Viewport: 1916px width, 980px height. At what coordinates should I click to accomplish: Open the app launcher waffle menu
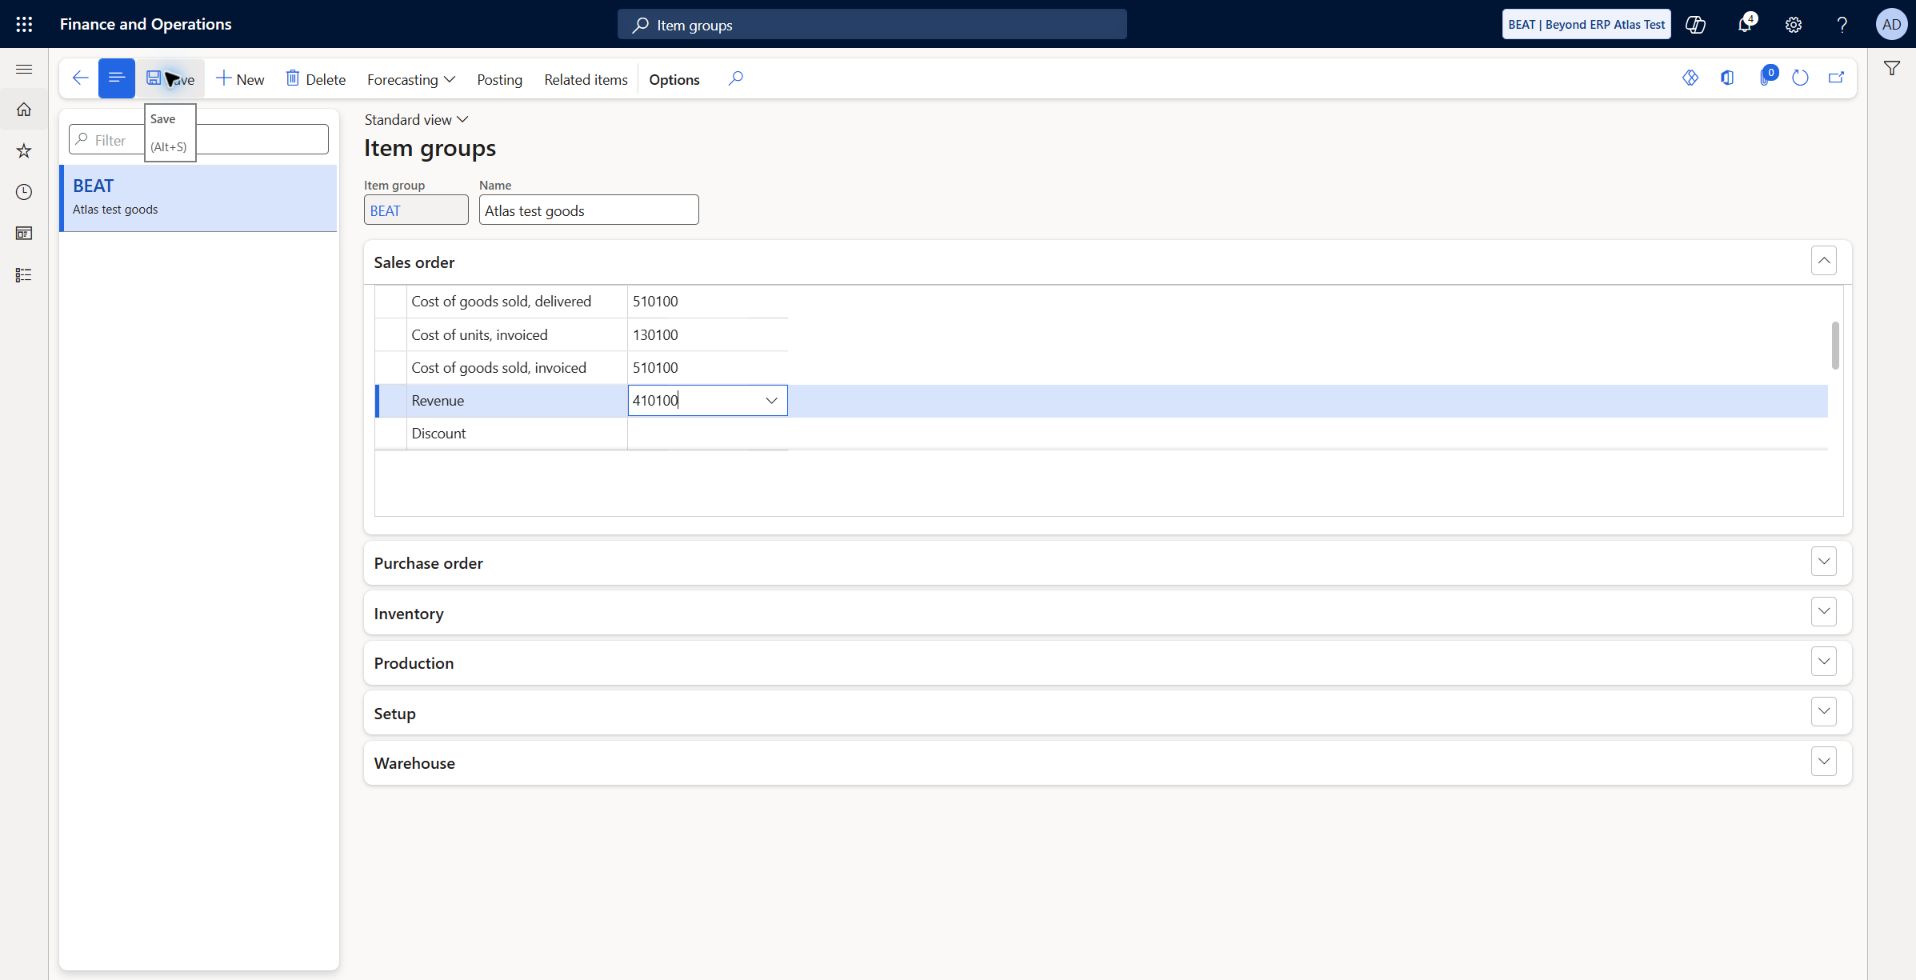pos(24,24)
